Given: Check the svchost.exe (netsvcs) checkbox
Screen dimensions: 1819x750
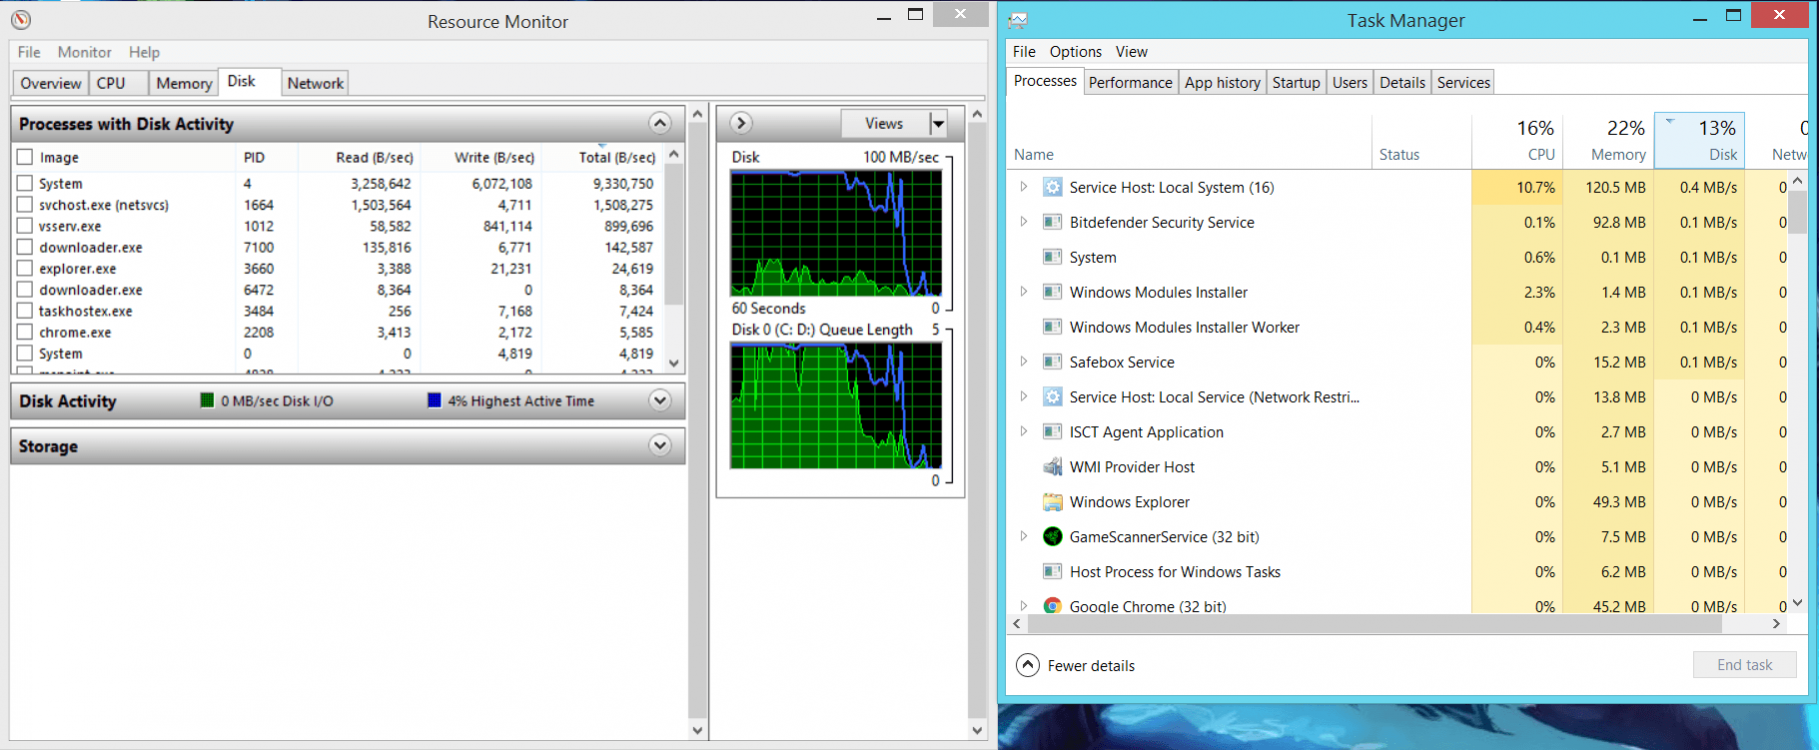Looking at the screenshot, I should coord(25,204).
